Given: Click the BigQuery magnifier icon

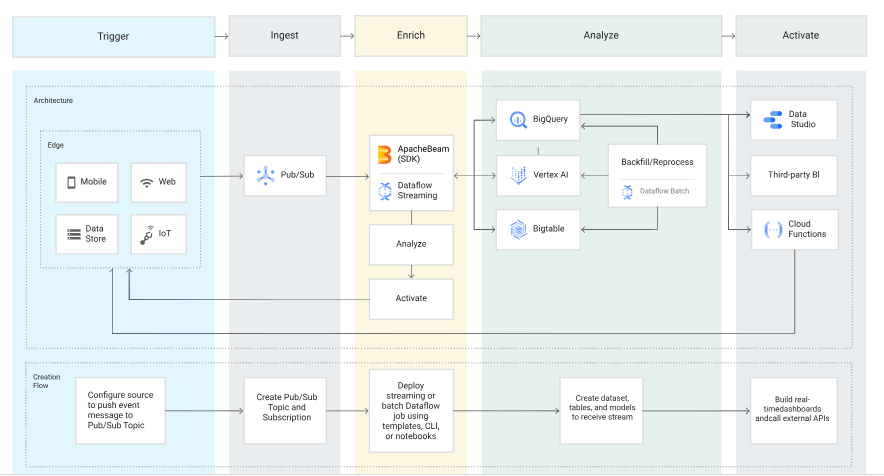Looking at the screenshot, I should pos(518,119).
